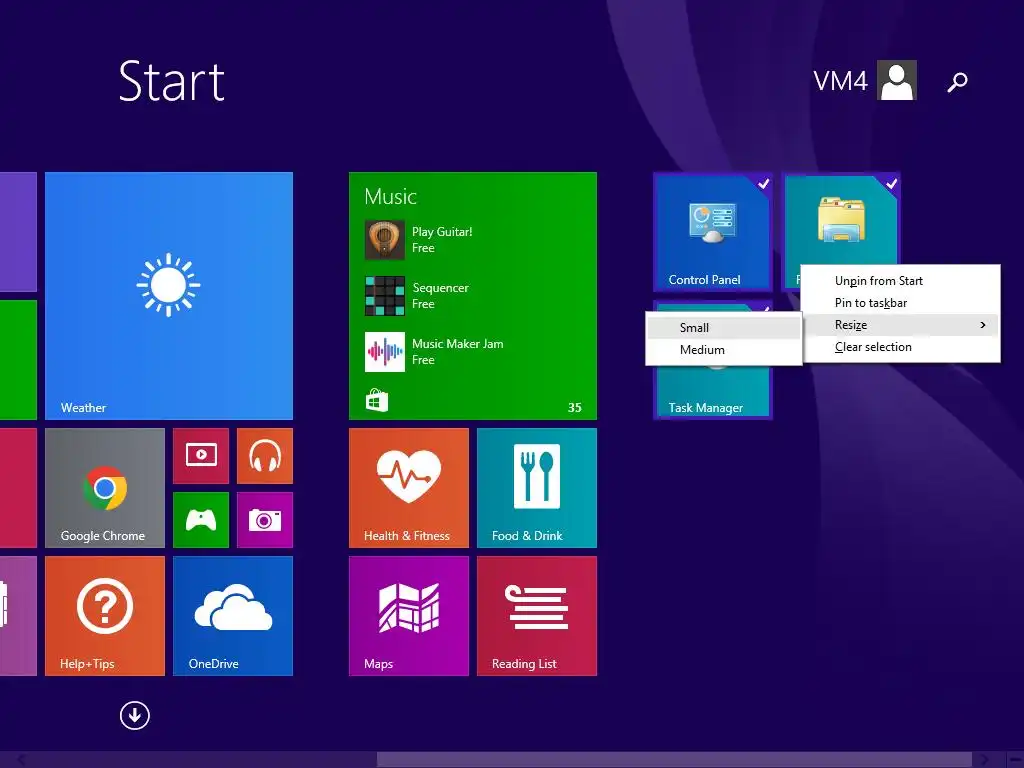Viewport: 1024px width, 768px height.
Task: Click the Task Manager tile
Action: 712,392
